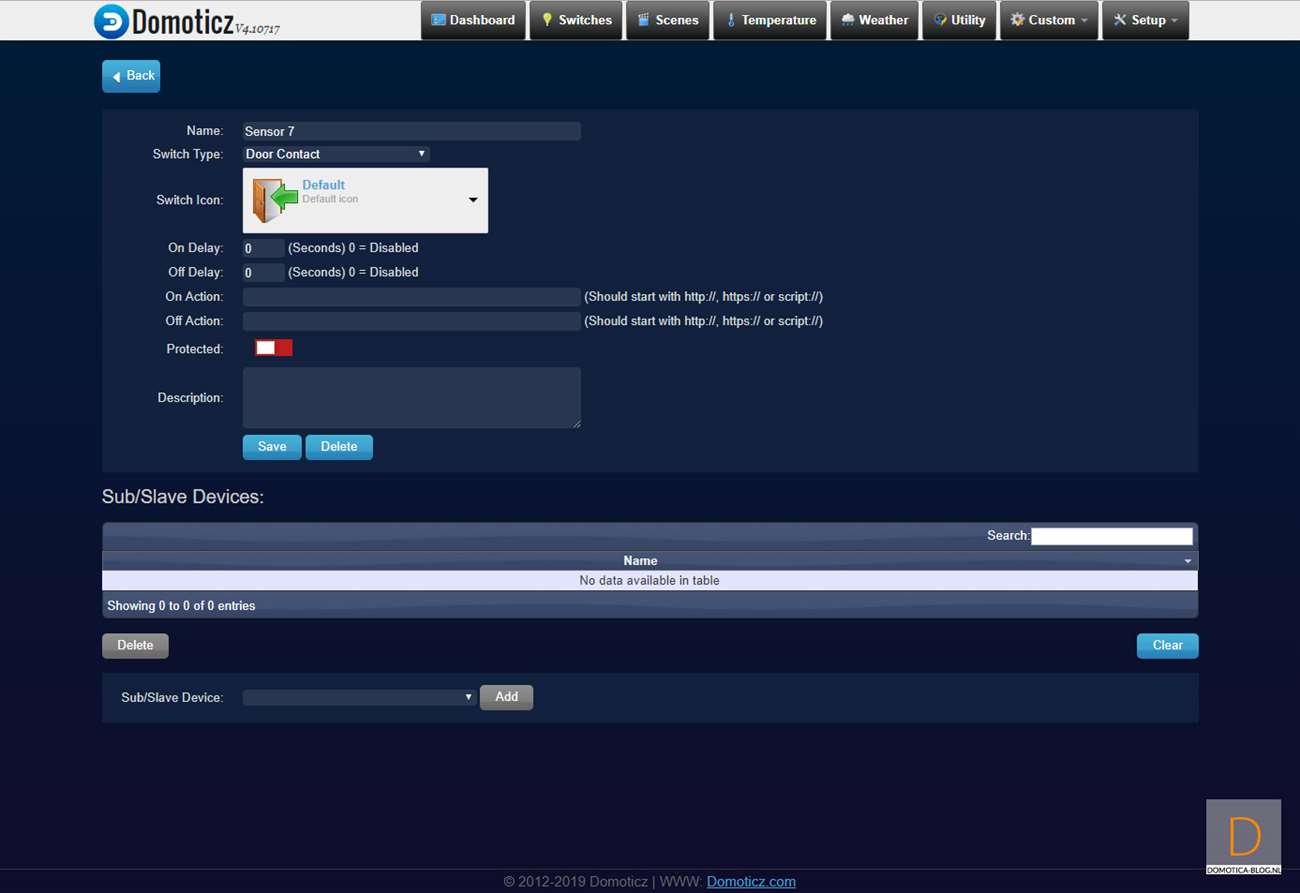Open the Sub/Slave Device dropdown
Screen dimensions: 1300x893
click(359, 697)
